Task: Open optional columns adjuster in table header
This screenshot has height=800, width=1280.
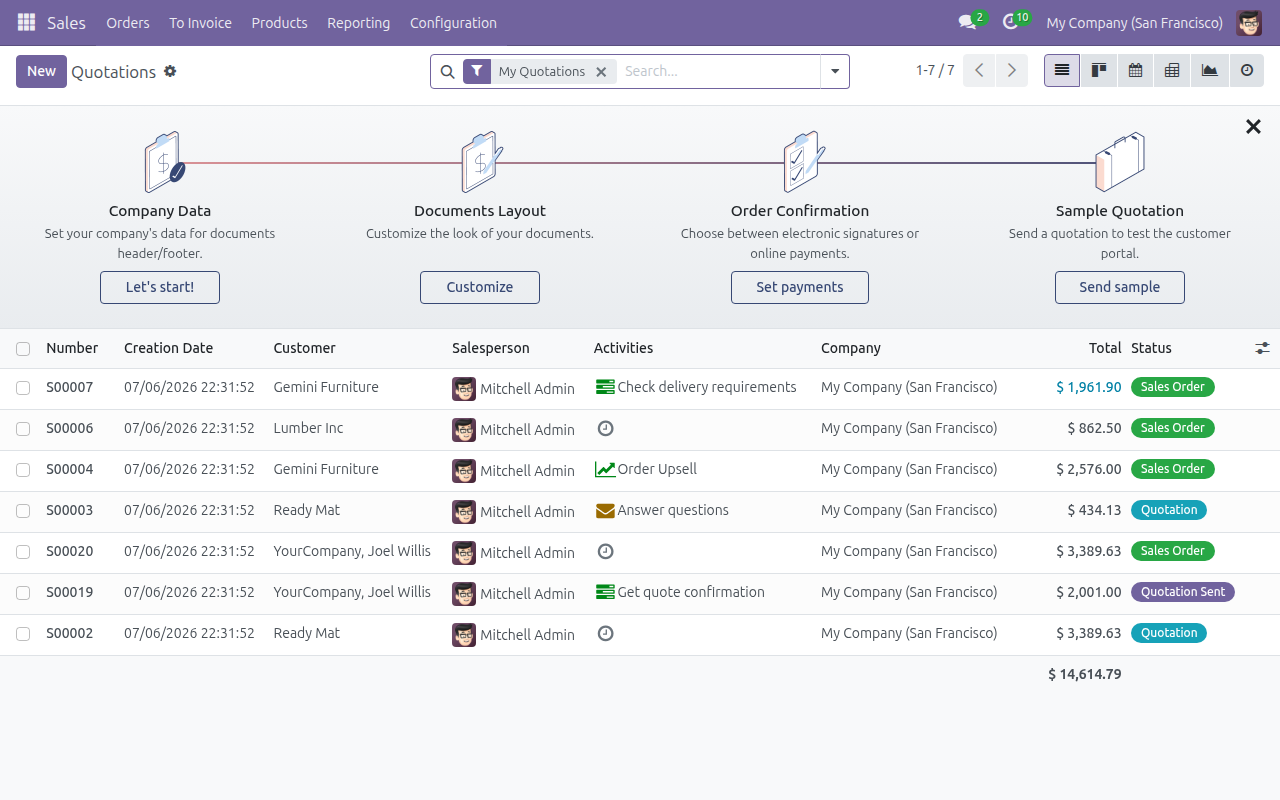Action: [x=1262, y=348]
